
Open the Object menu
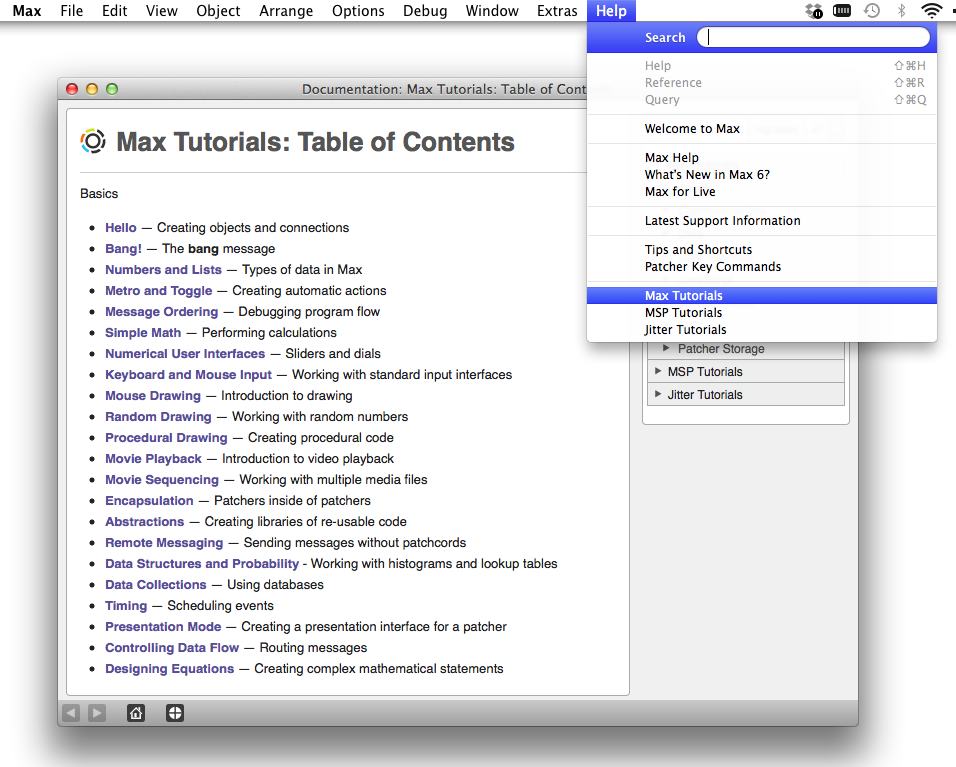tap(218, 11)
